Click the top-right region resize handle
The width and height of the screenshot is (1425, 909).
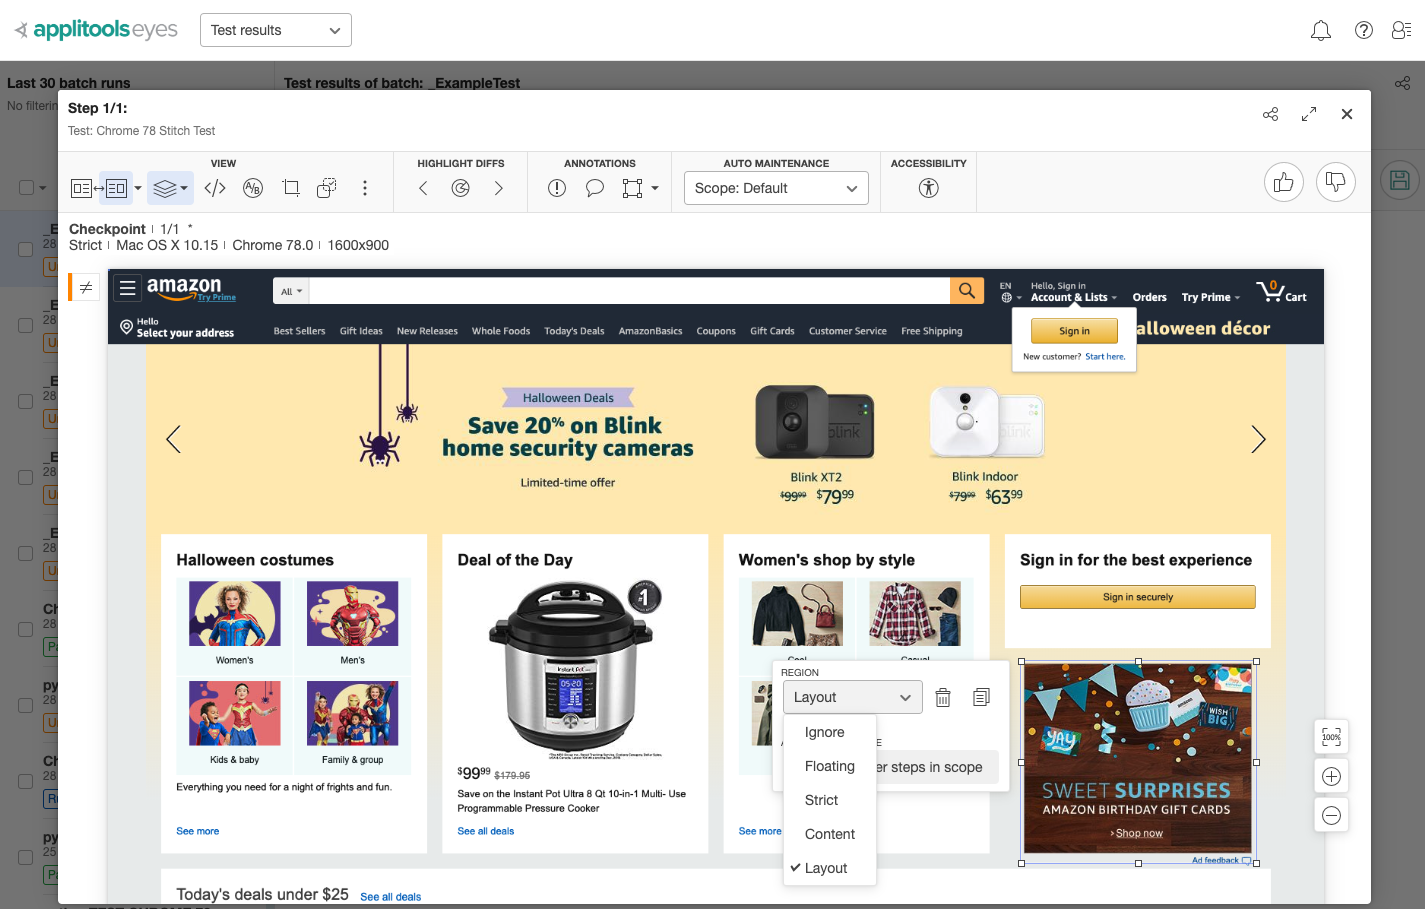pos(1256,661)
